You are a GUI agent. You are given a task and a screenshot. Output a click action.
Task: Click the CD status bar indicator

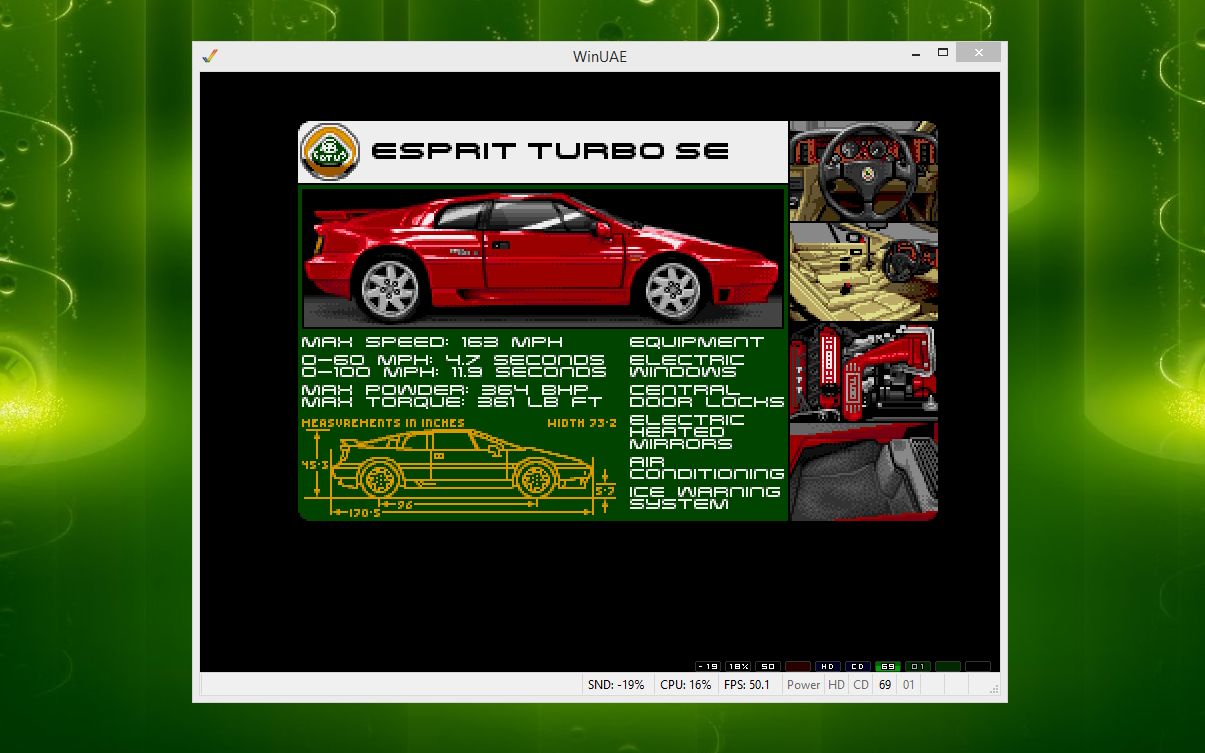point(860,685)
